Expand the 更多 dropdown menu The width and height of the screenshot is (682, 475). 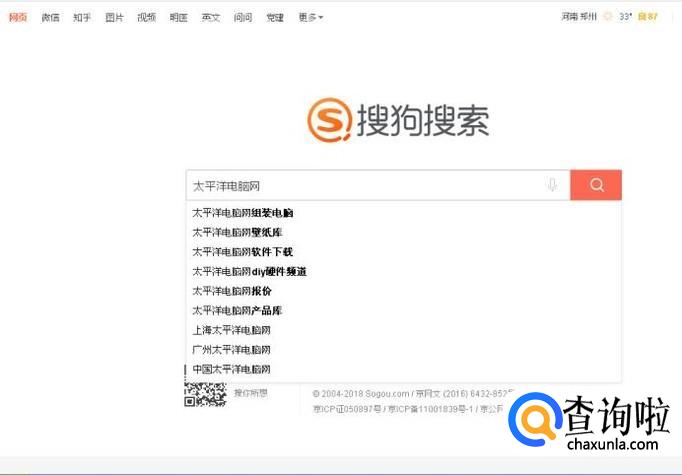pyautogui.click(x=311, y=17)
